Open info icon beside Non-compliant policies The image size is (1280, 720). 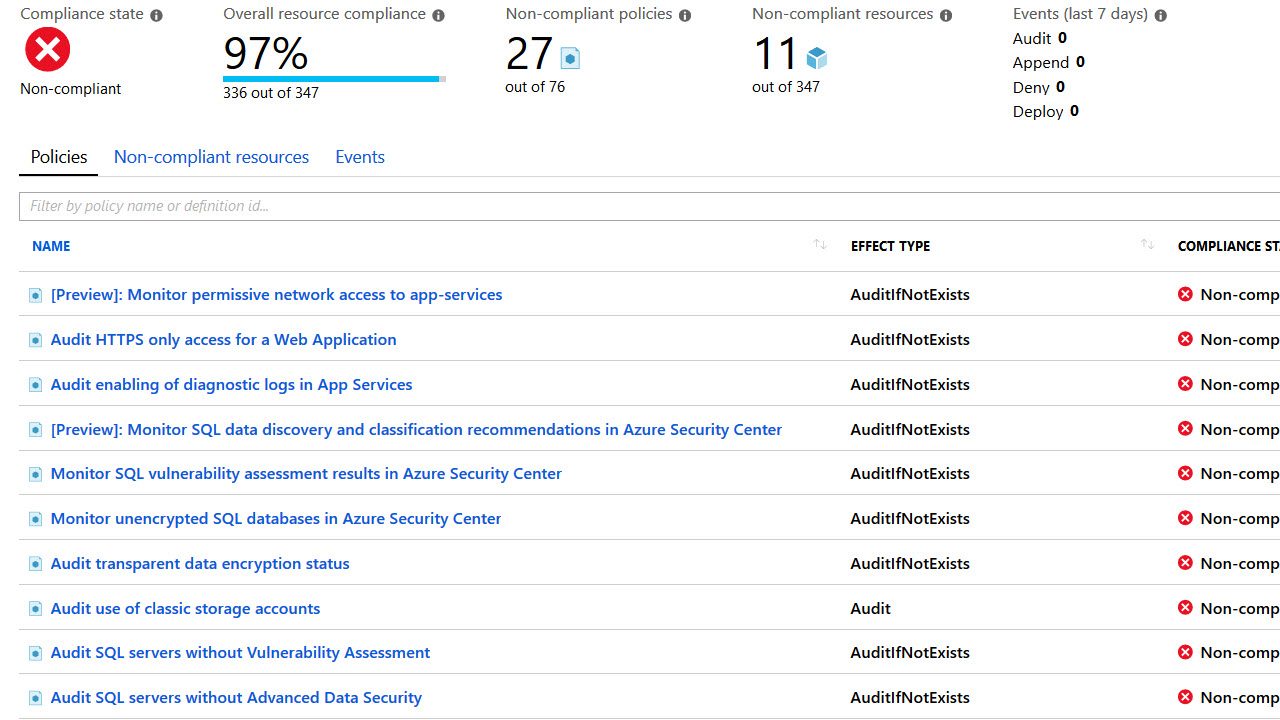point(684,15)
